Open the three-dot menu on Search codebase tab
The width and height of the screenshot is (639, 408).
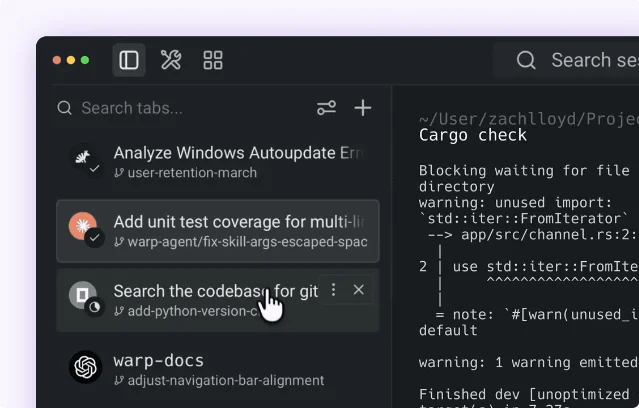coord(333,290)
